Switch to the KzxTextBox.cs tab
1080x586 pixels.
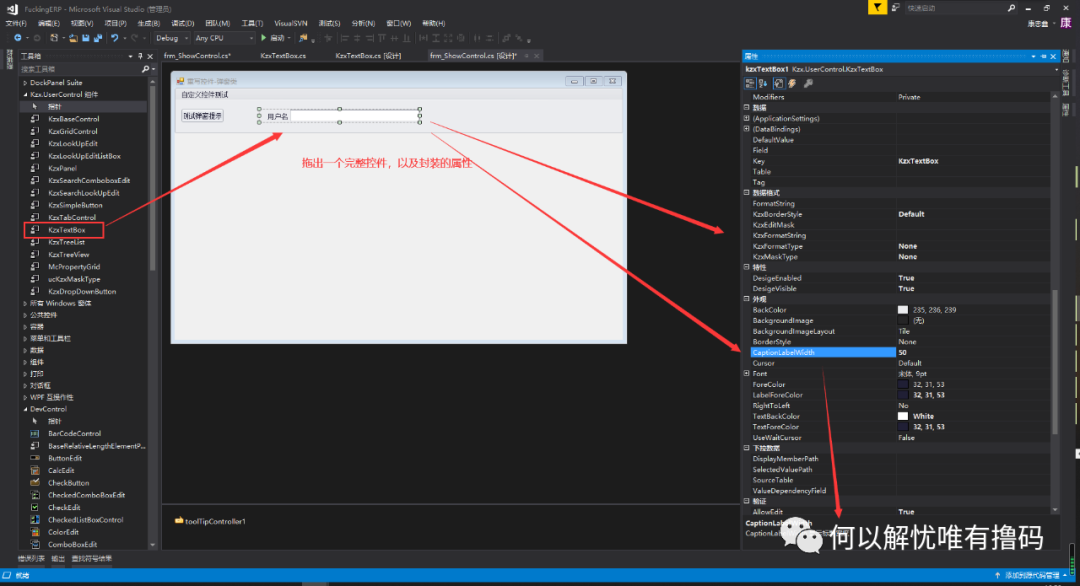coord(283,56)
